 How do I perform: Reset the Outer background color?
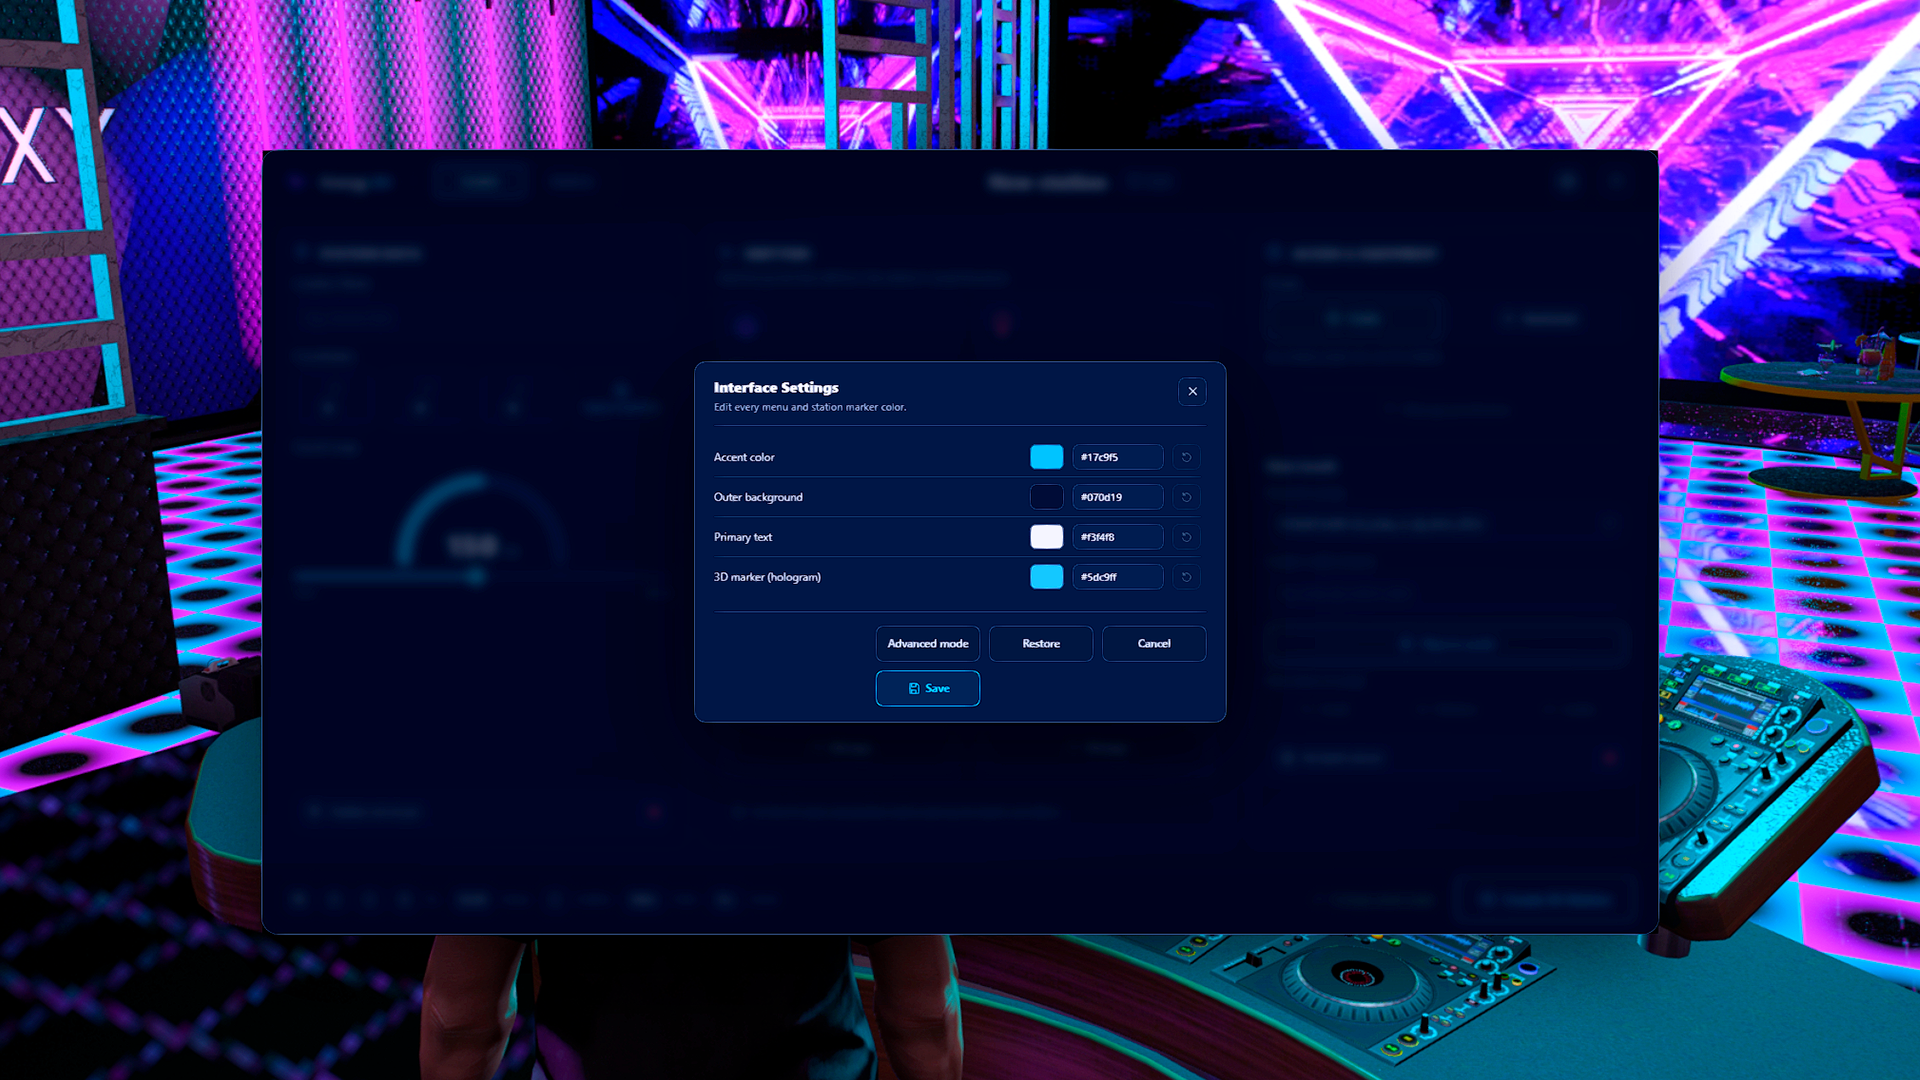[x=1186, y=497]
